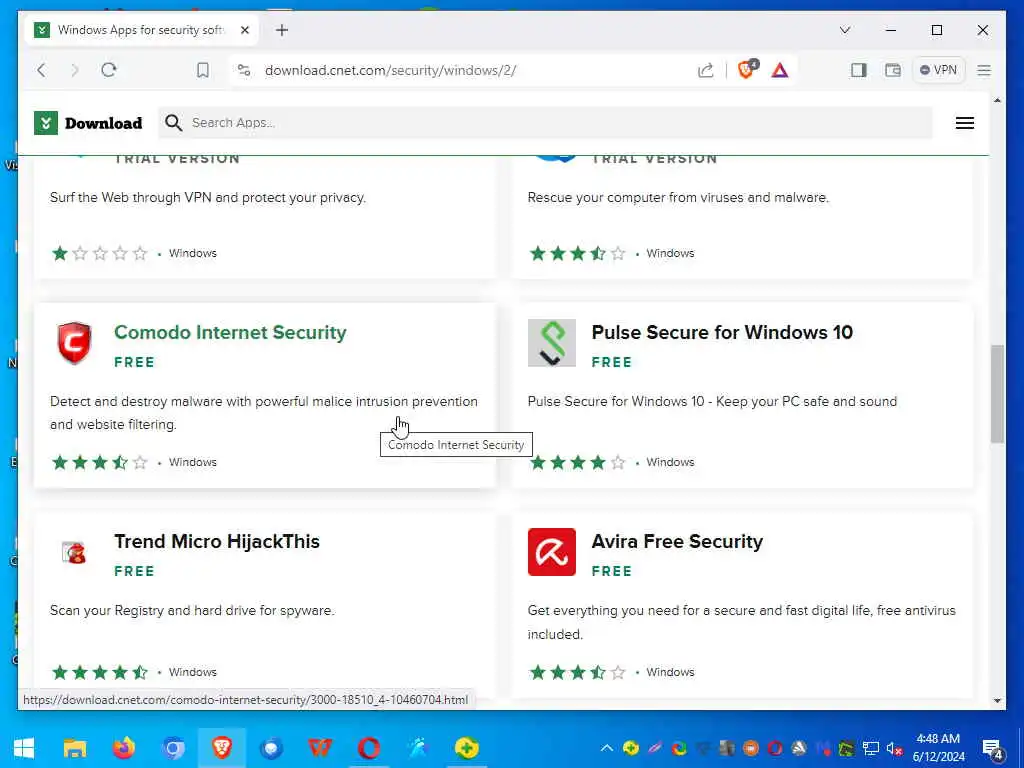
Task: Open Trend Micro HijackThis link
Action: pyautogui.click(x=217, y=541)
